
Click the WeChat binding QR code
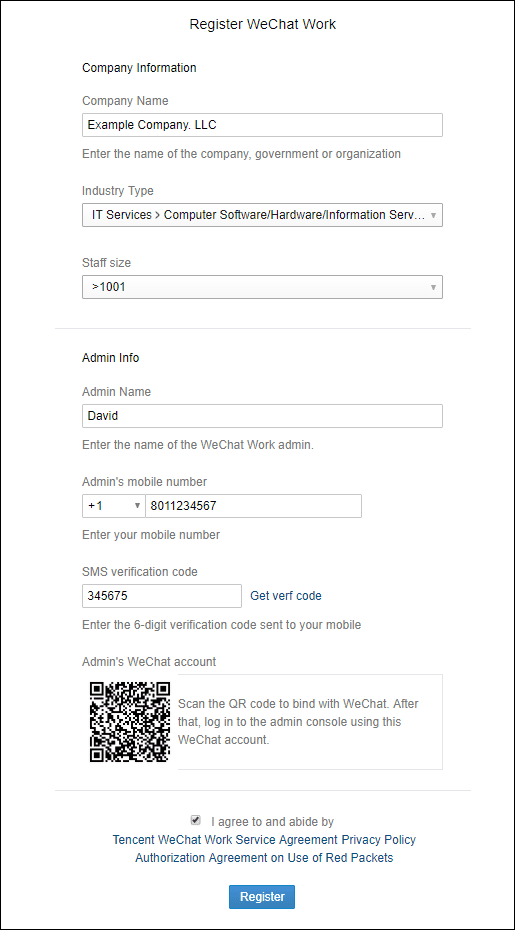[x=130, y=722]
